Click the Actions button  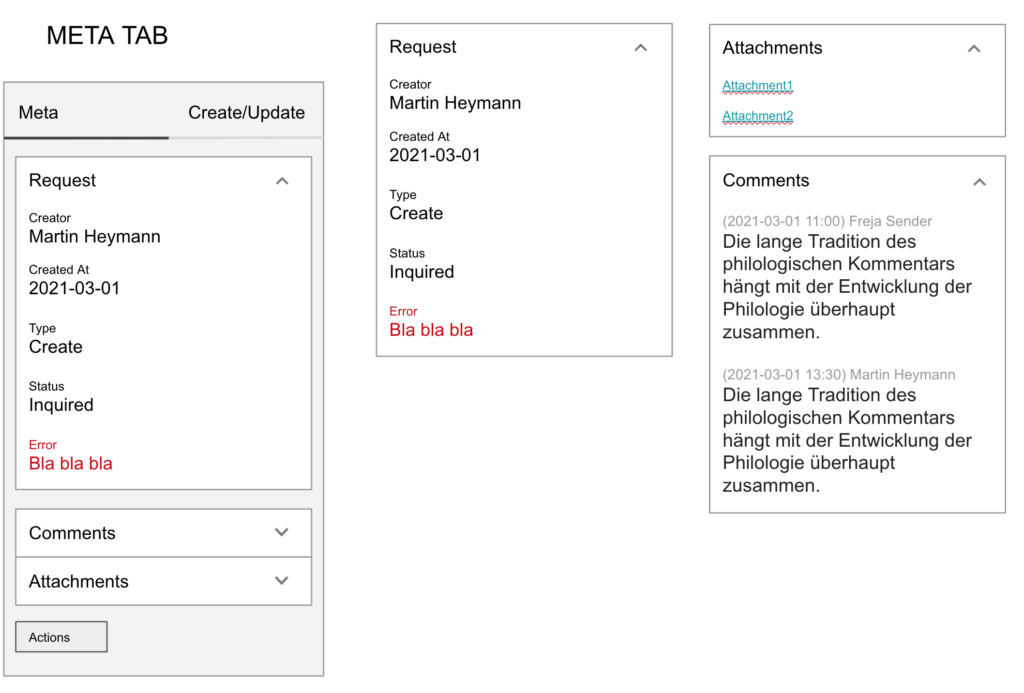(61, 637)
